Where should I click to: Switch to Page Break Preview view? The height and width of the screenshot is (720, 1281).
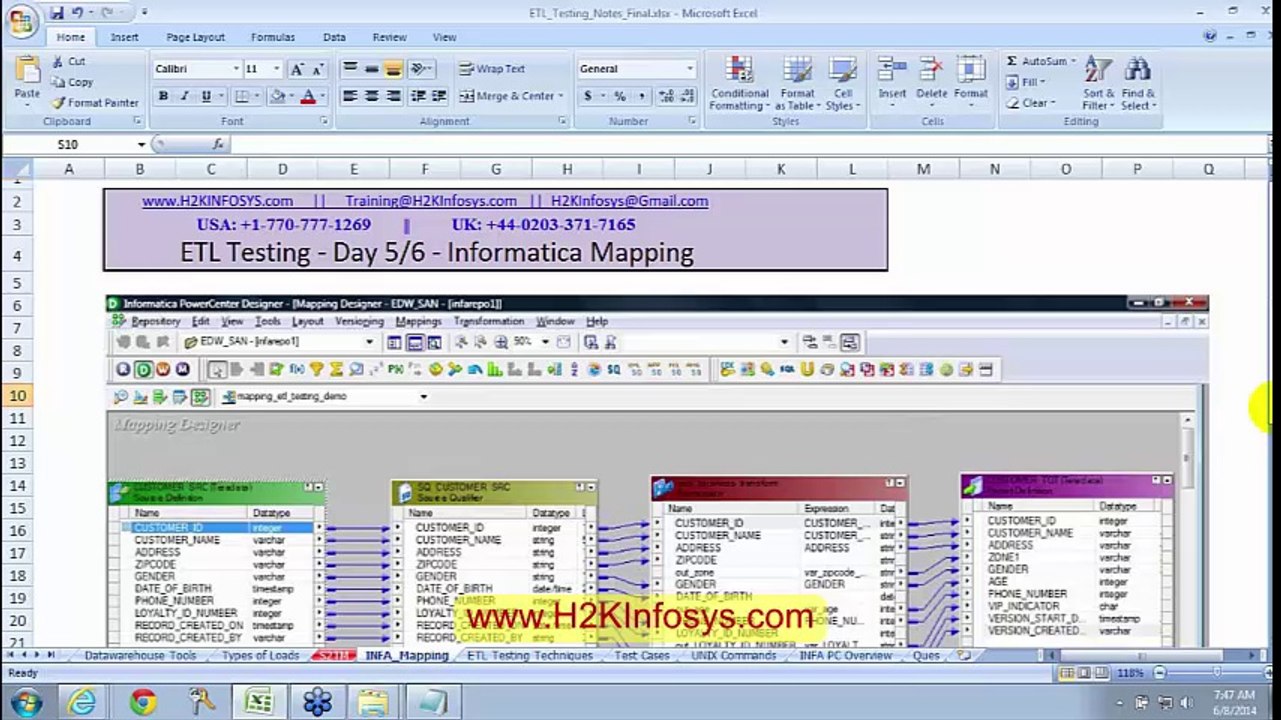(x=1100, y=673)
